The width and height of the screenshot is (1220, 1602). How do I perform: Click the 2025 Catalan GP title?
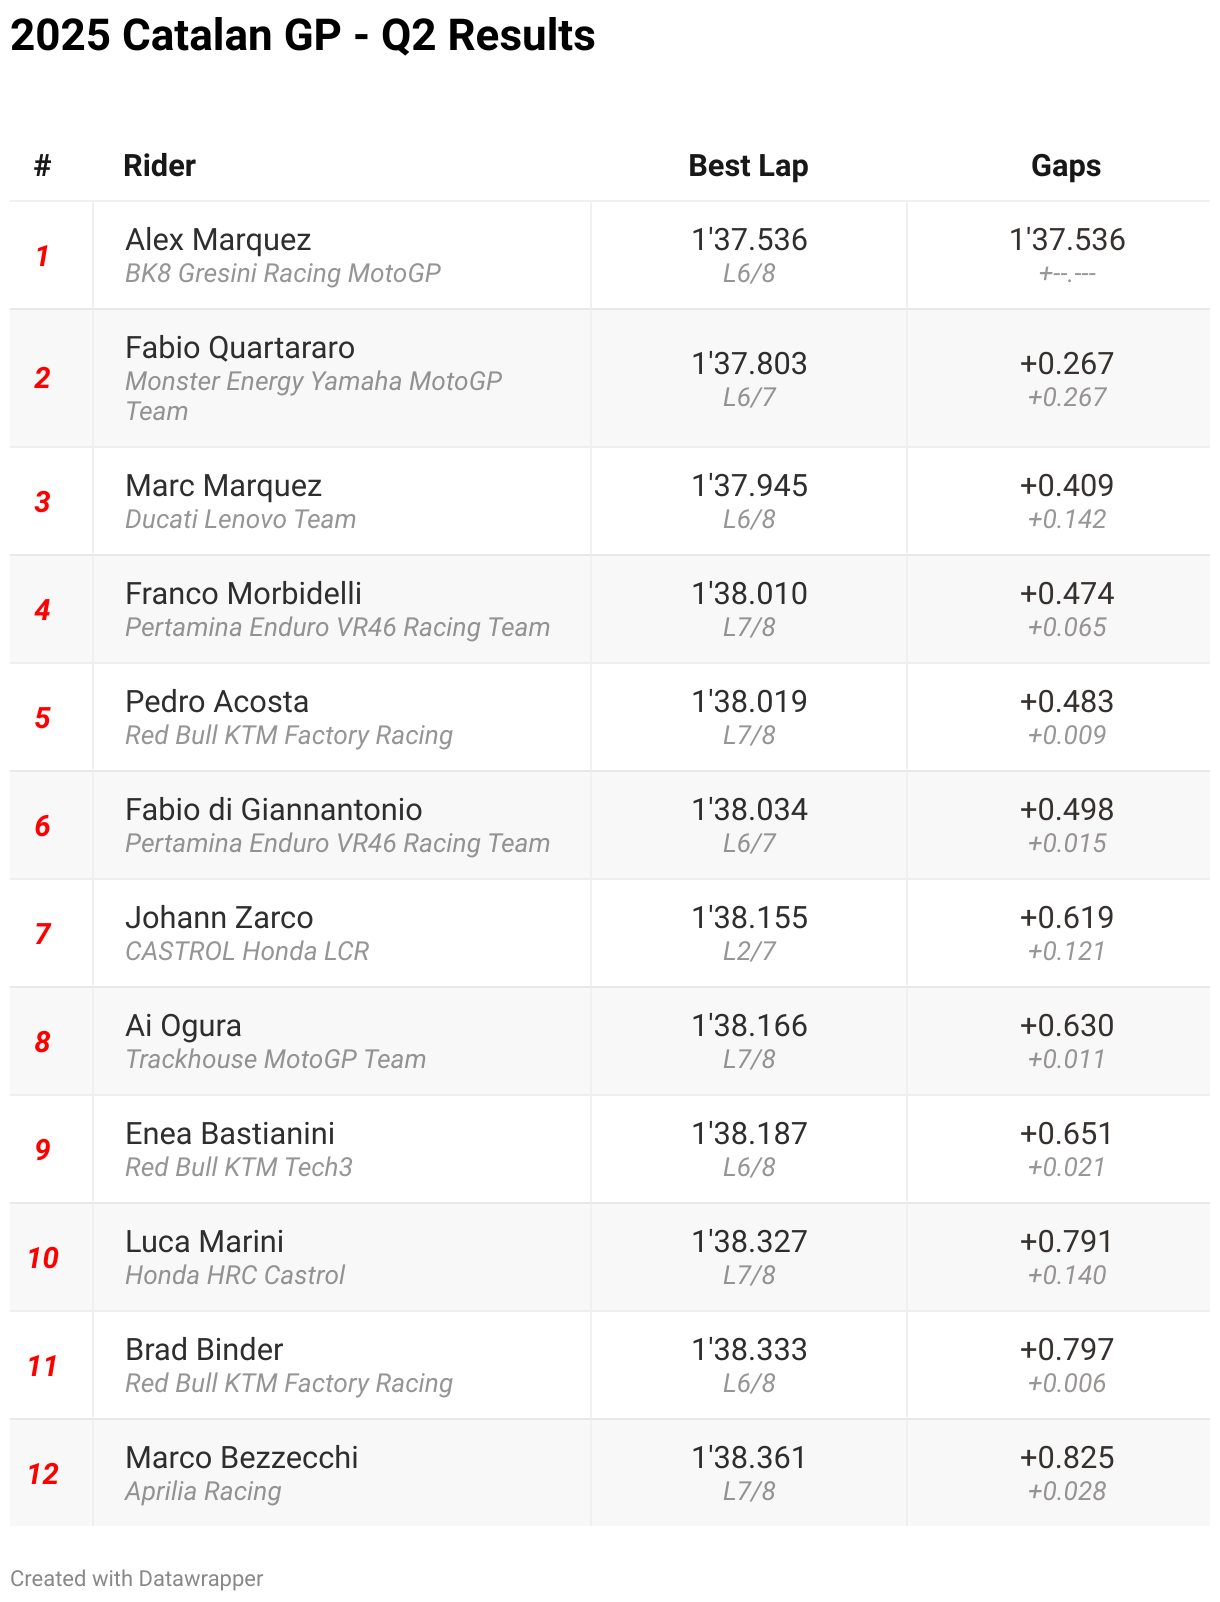point(302,36)
